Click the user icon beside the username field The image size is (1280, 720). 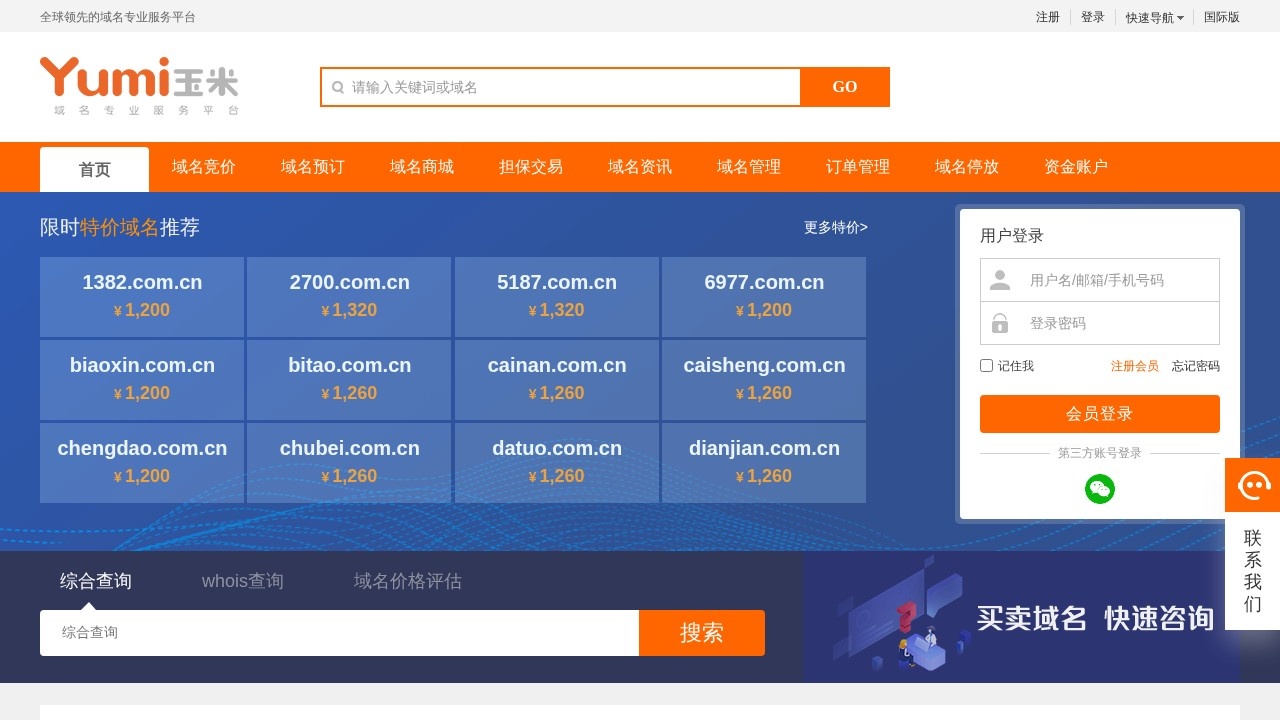[x=1000, y=280]
